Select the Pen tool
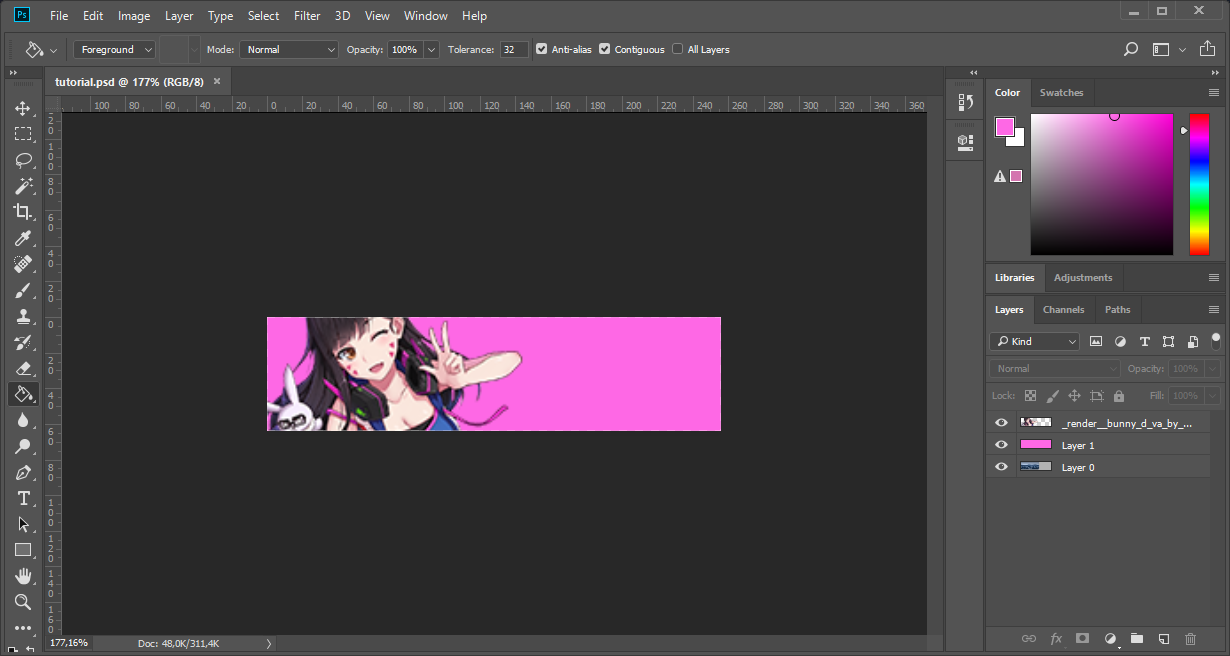 click(x=22, y=472)
